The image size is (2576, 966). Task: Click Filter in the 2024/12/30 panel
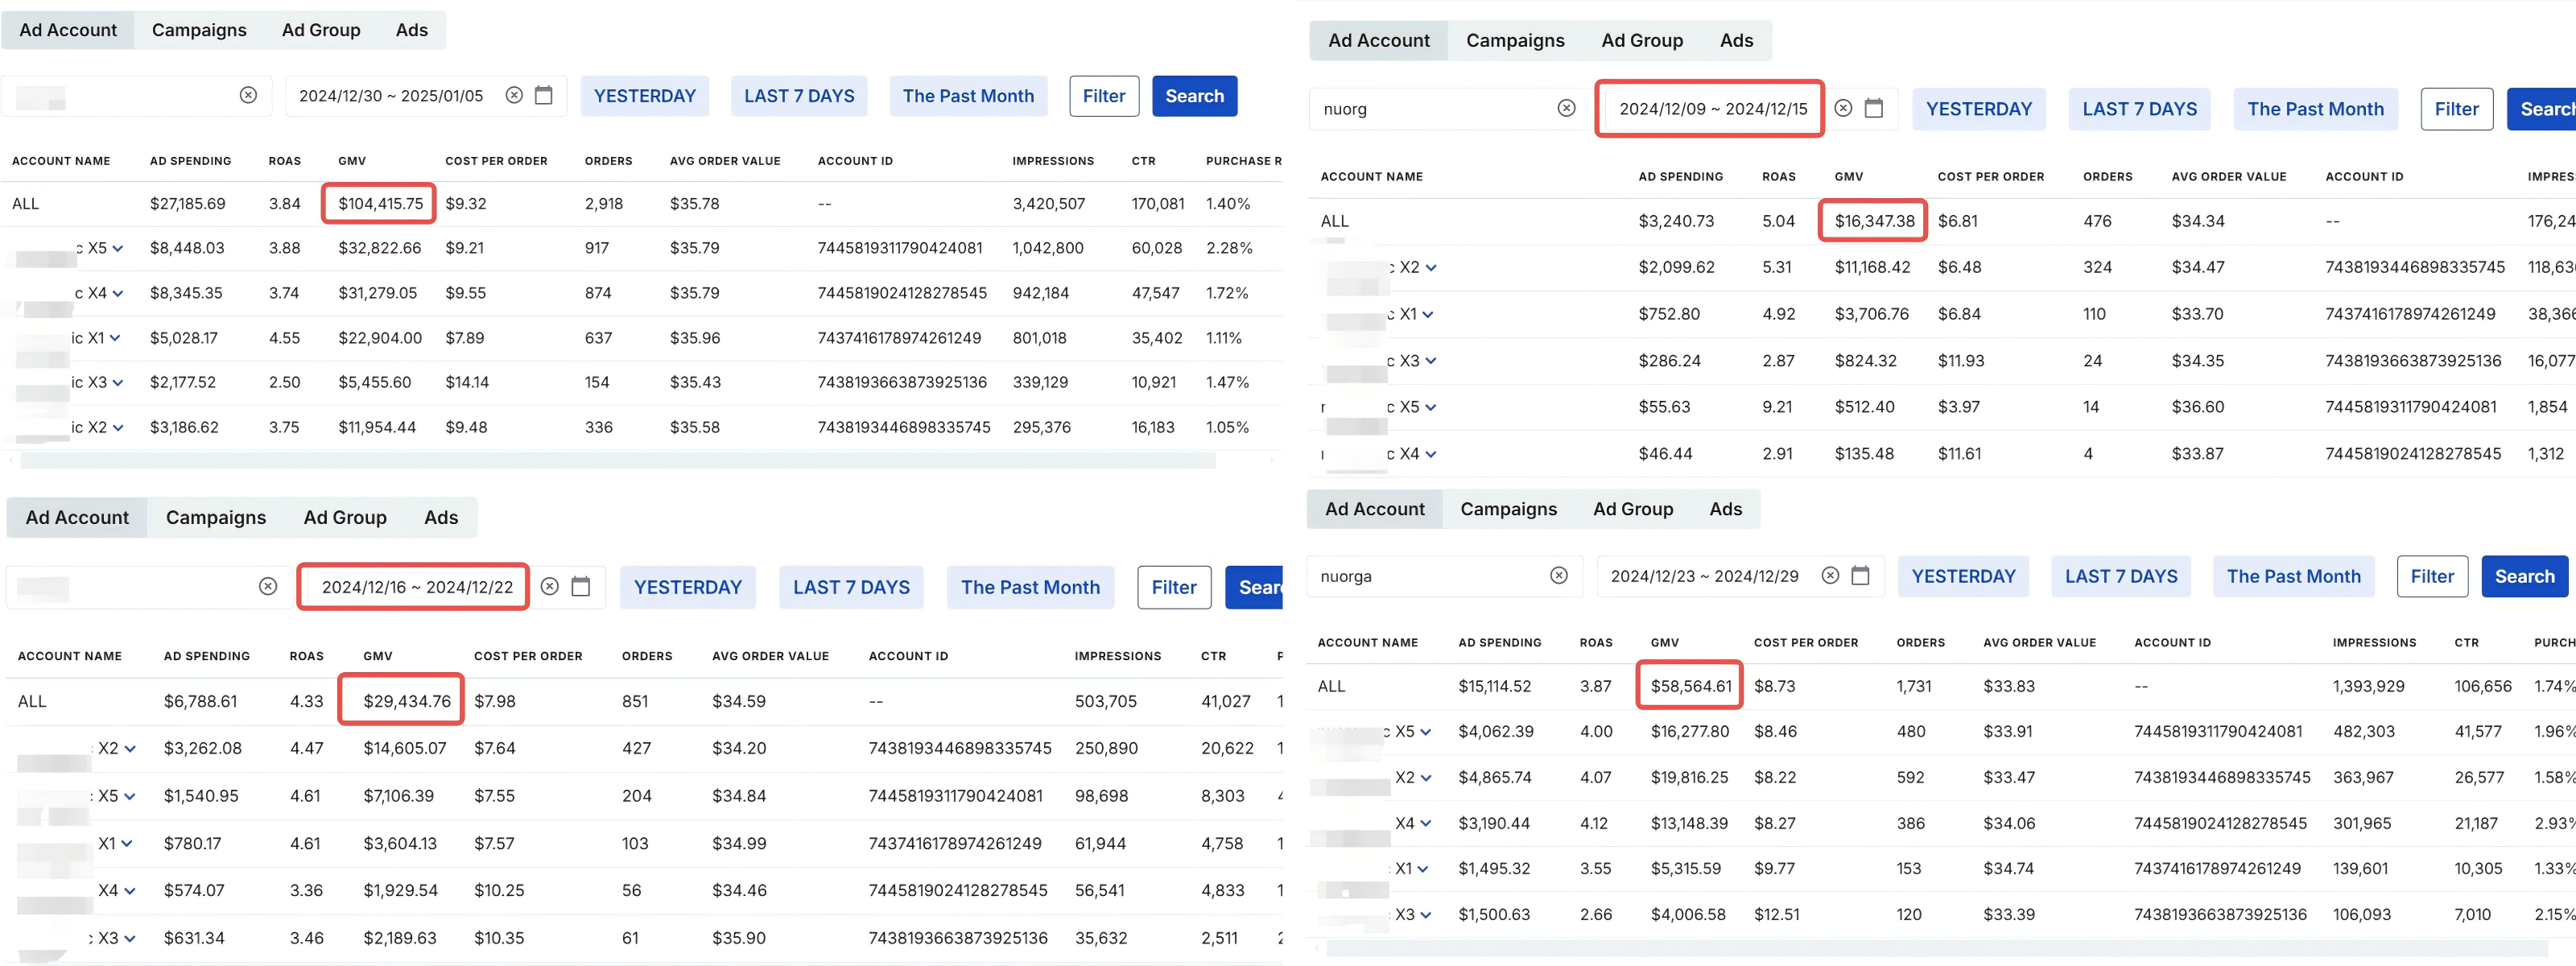tap(1104, 96)
